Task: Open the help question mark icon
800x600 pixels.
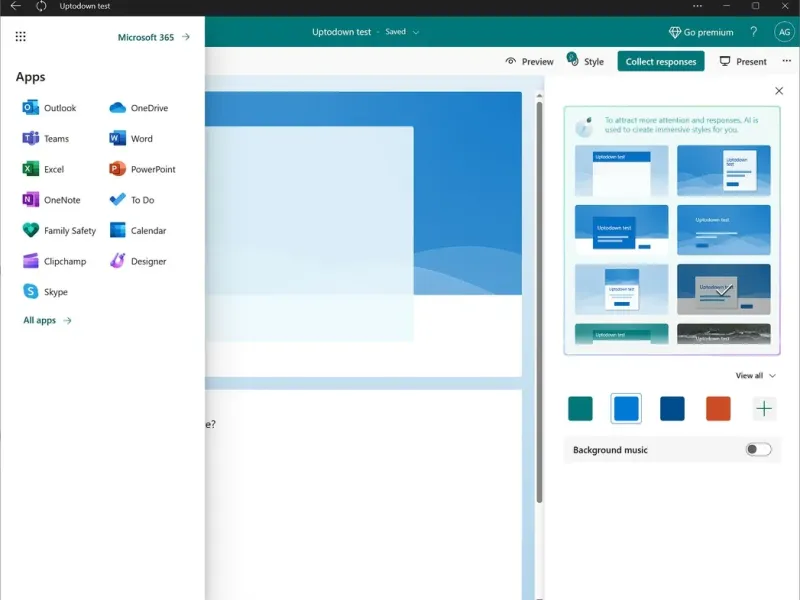Action: tap(754, 32)
